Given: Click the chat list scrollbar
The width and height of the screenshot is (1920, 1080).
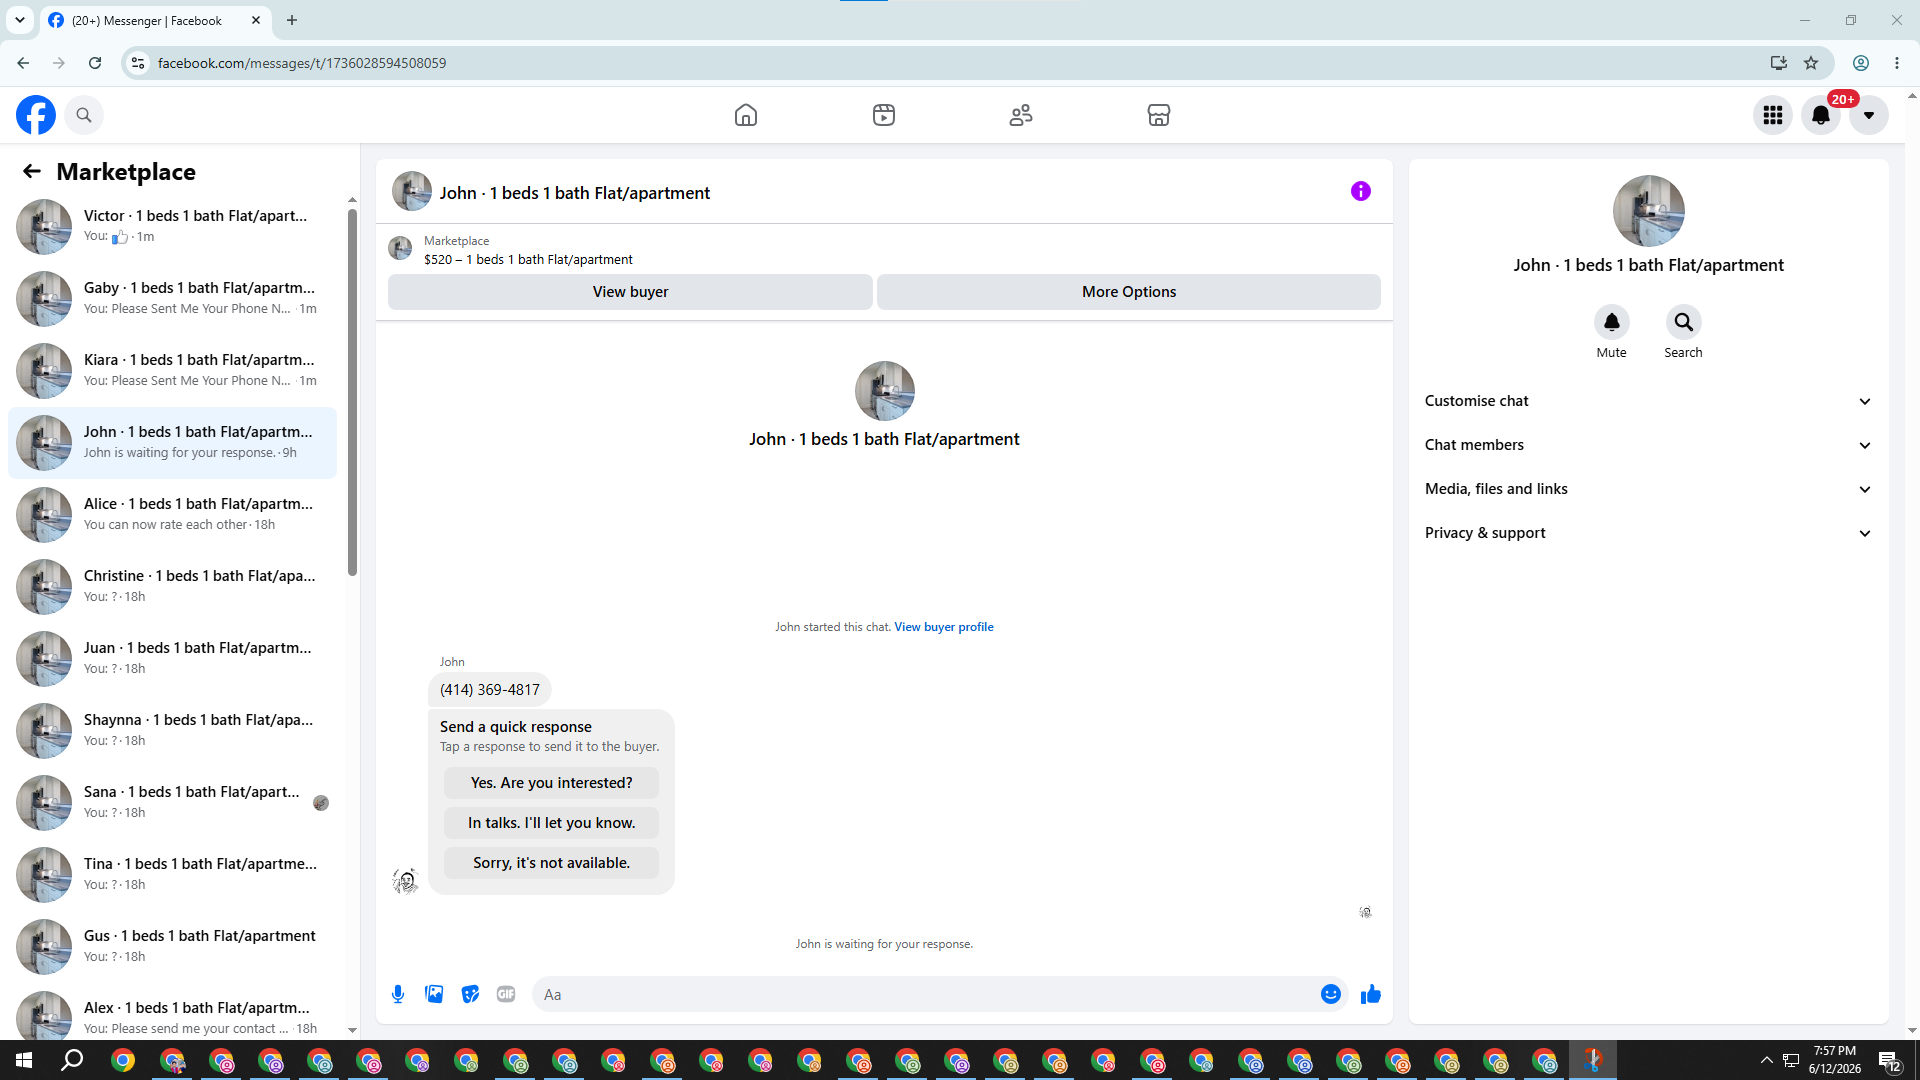Looking at the screenshot, I should point(352,392).
